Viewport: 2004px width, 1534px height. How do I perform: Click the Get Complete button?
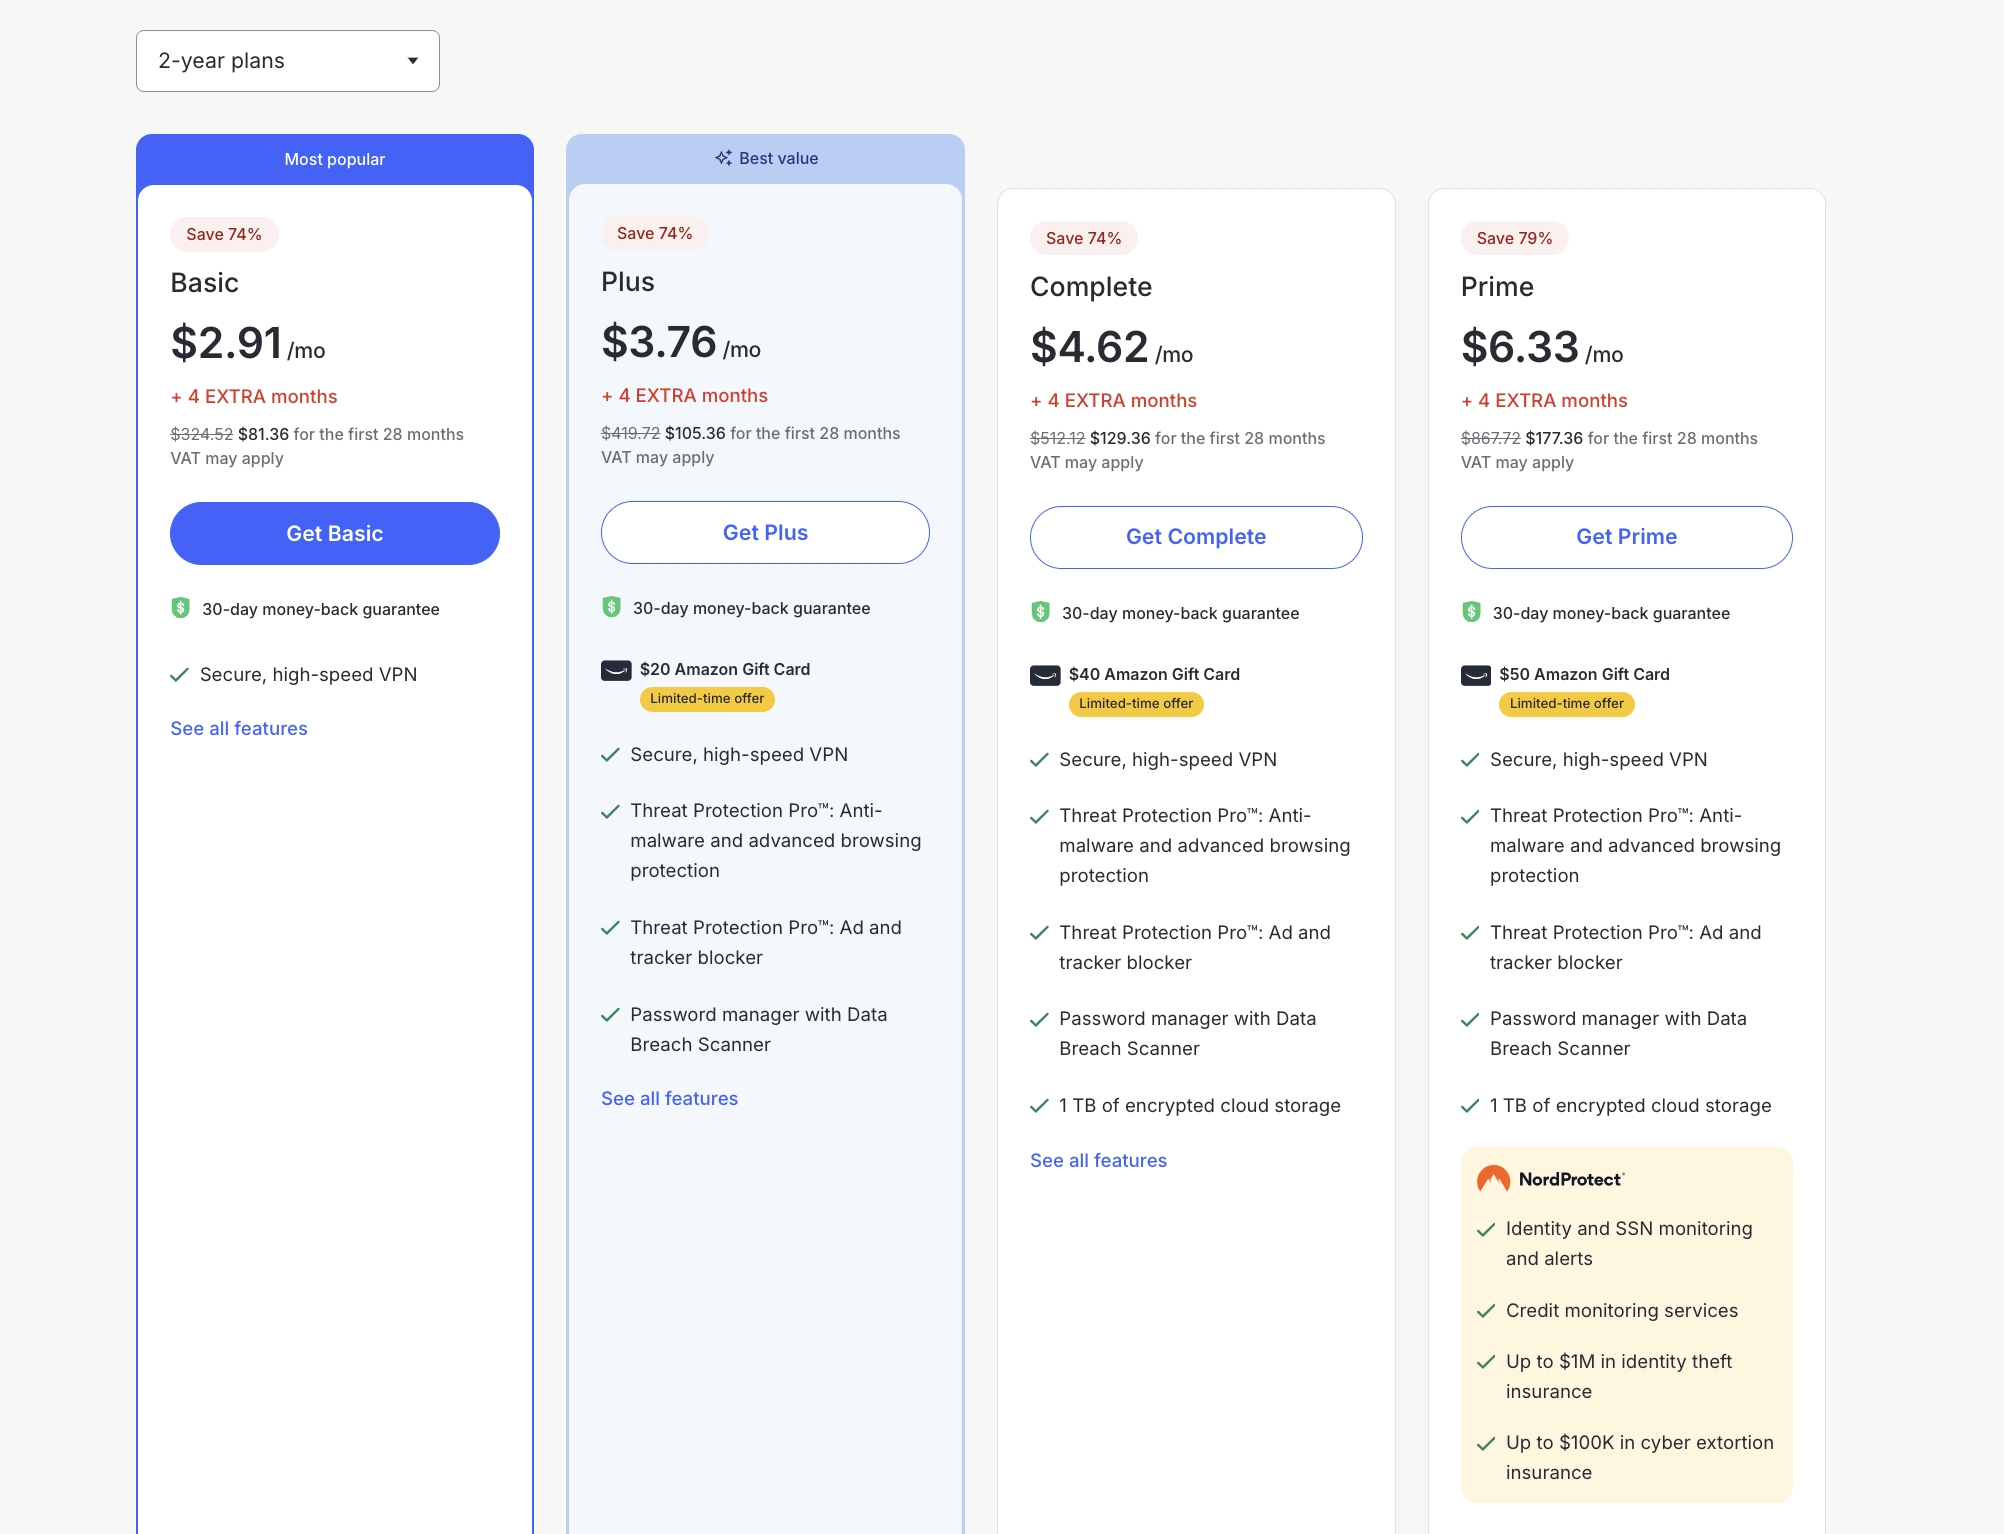1196,537
